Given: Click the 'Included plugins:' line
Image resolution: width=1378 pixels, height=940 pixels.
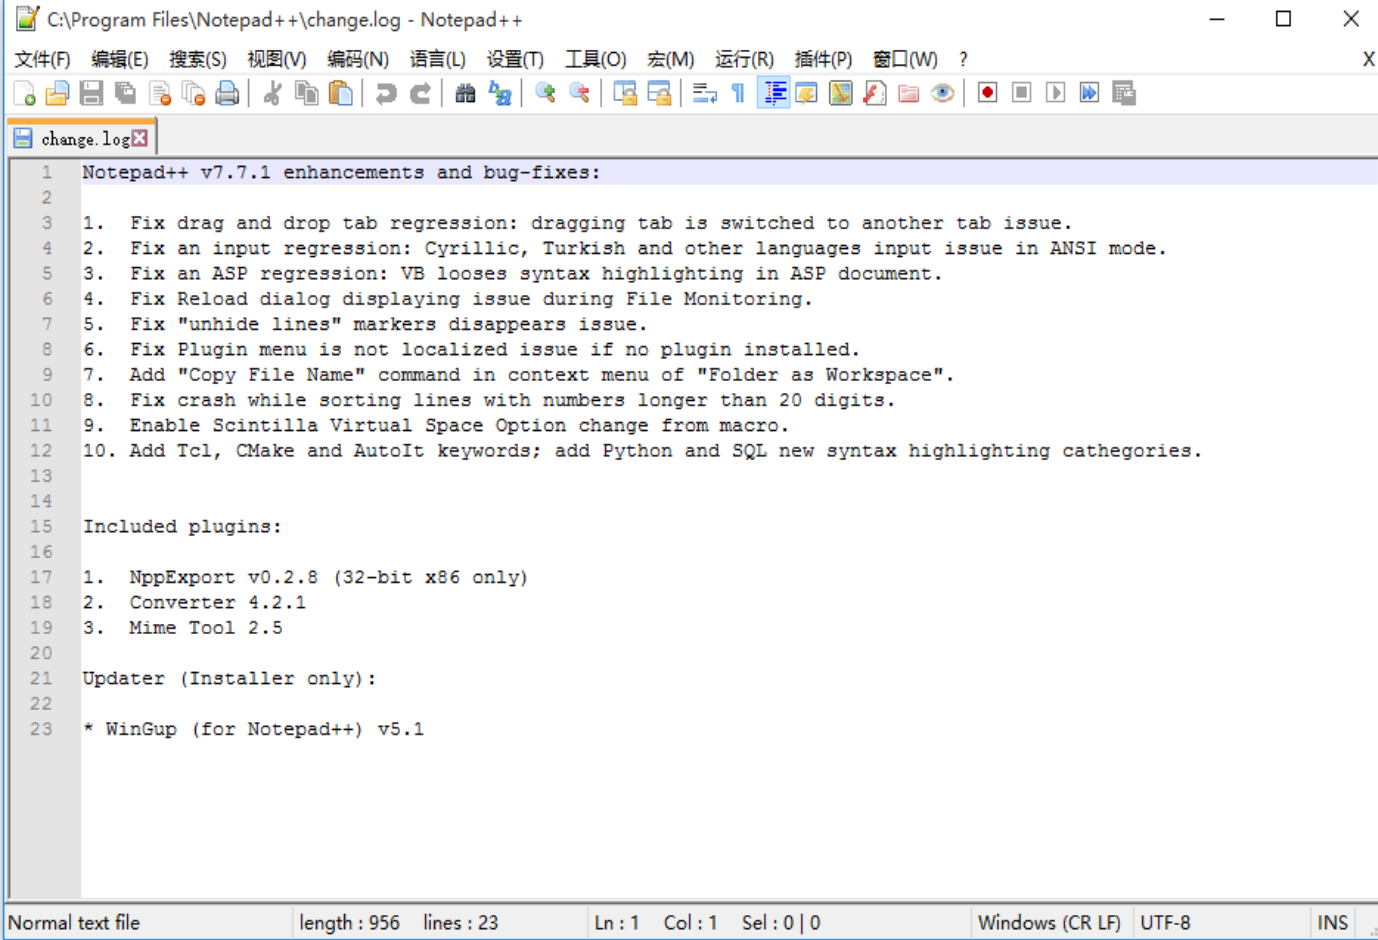Looking at the screenshot, I should [x=182, y=527].
